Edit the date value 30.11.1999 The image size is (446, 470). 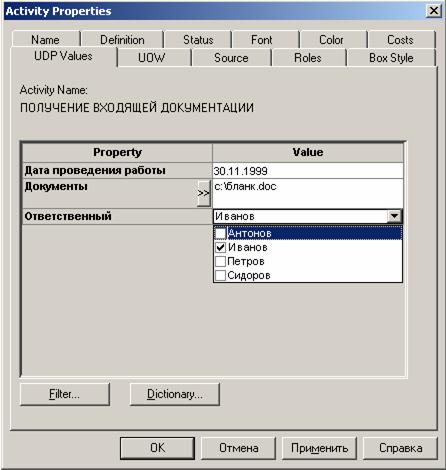pyautogui.click(x=308, y=171)
